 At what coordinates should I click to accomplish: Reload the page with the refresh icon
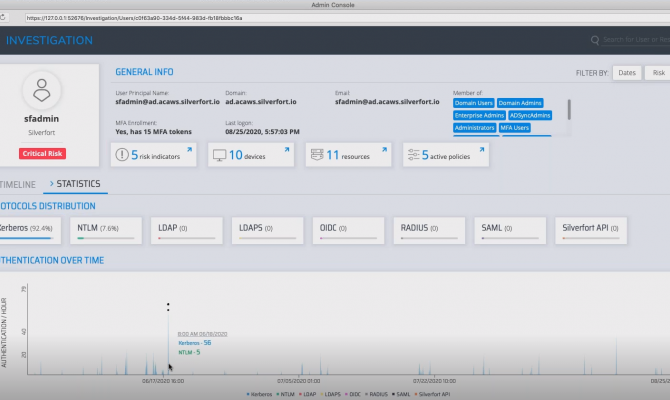click(x=3, y=18)
